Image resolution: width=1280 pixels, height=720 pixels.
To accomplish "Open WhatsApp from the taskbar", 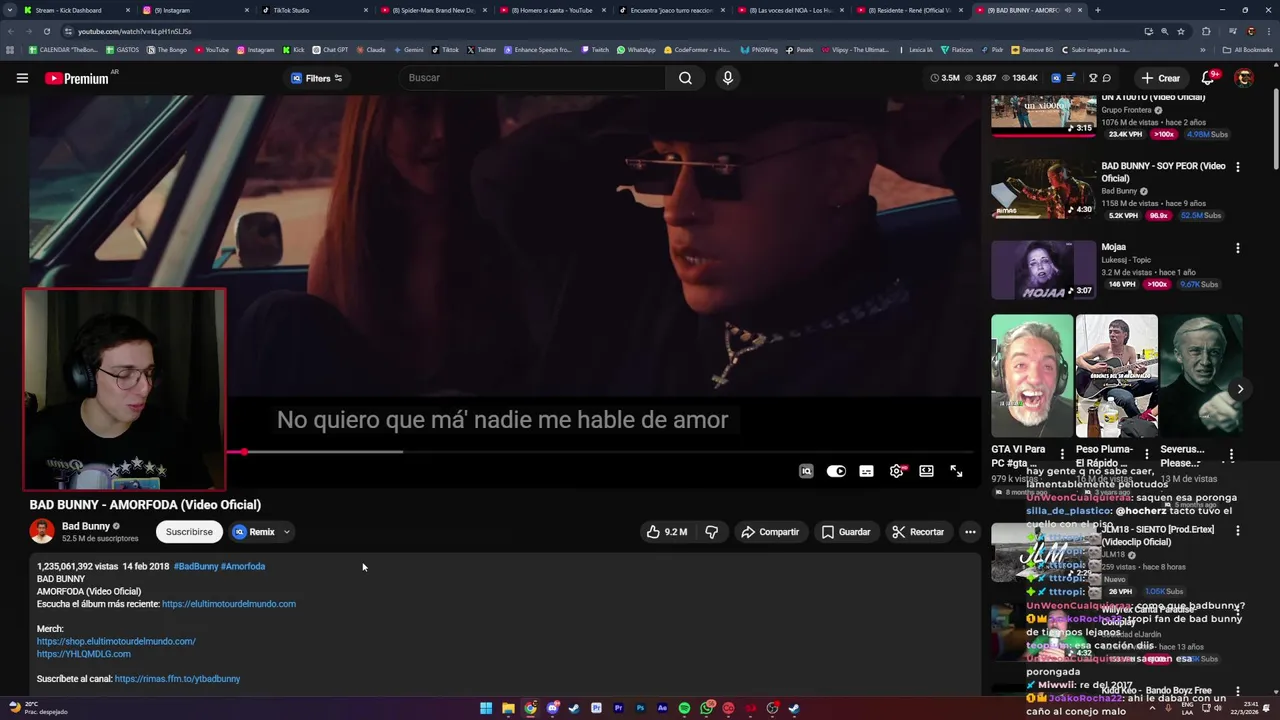I will tap(706, 708).
